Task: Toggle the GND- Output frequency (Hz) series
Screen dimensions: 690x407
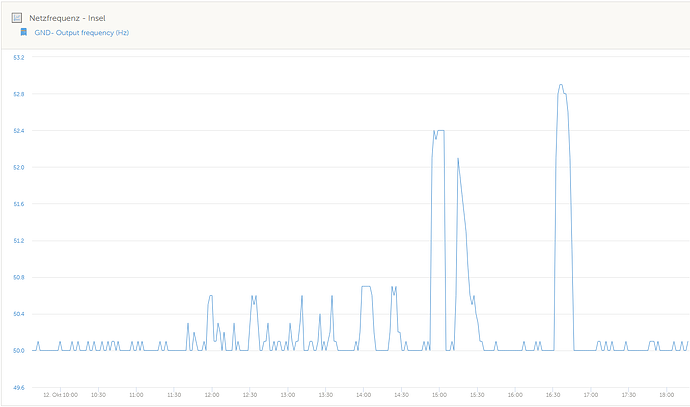Action: pyautogui.click(x=81, y=33)
